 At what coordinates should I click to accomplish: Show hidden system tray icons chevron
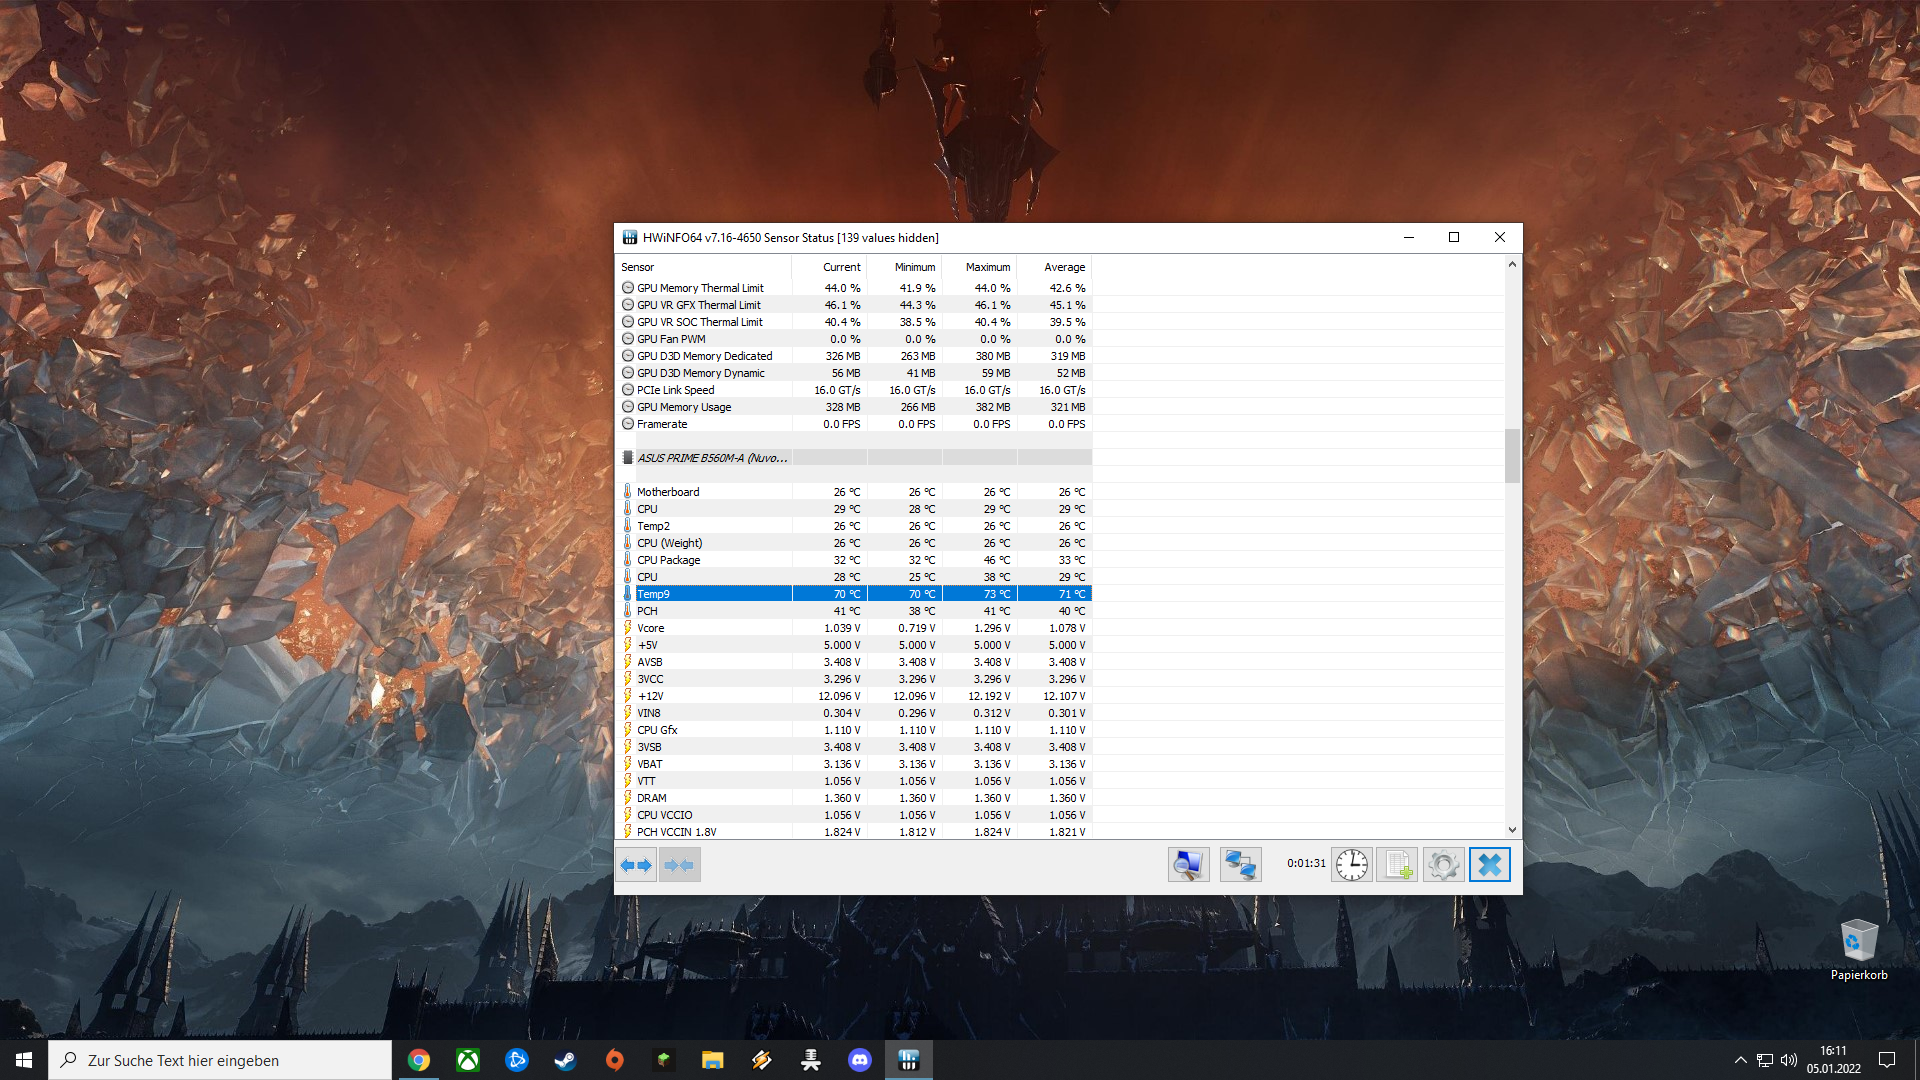click(x=1740, y=1060)
